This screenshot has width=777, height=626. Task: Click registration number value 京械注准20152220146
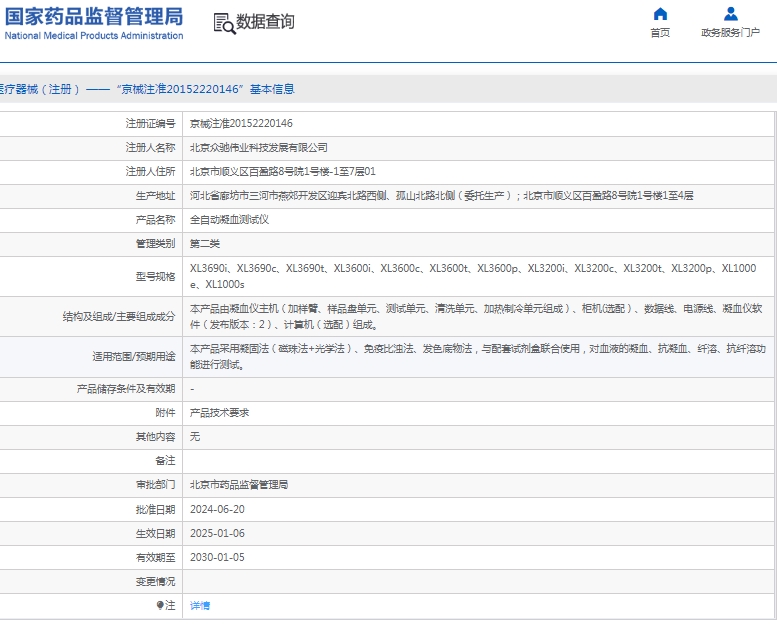coord(241,124)
